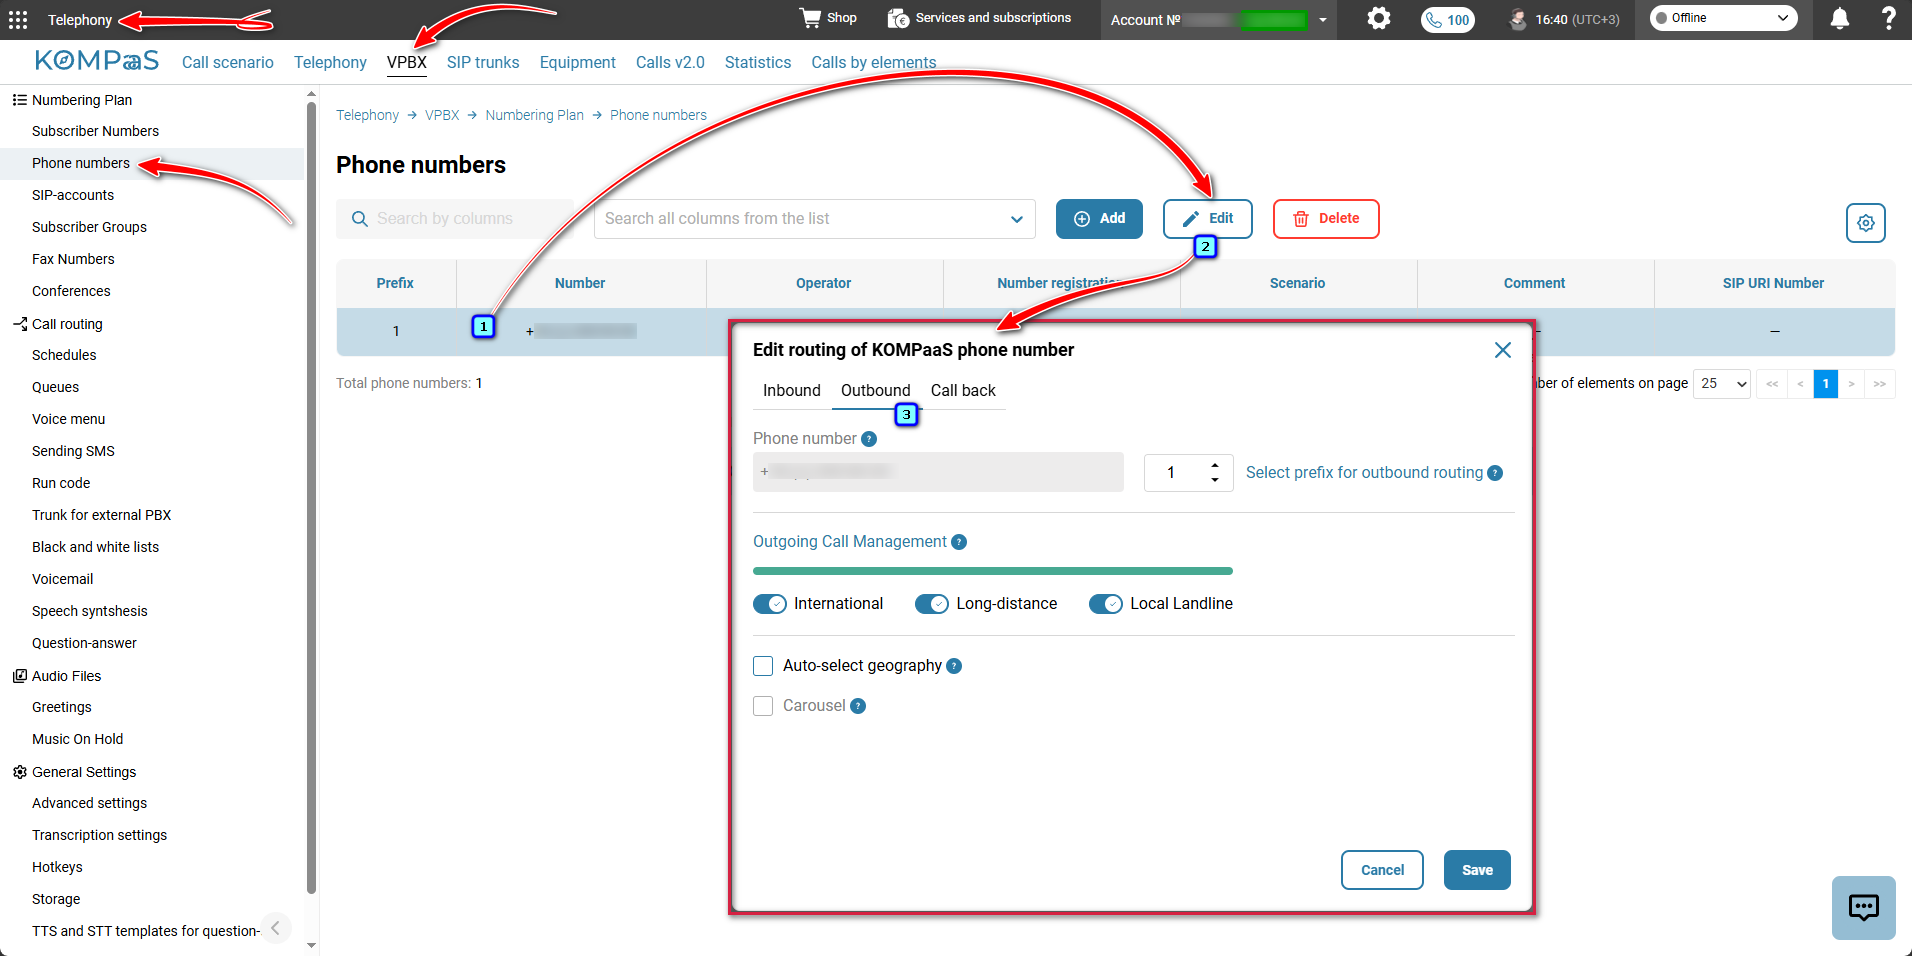The height and width of the screenshot is (956, 1912).
Task: Expand the Account number dropdown
Action: click(x=1322, y=20)
